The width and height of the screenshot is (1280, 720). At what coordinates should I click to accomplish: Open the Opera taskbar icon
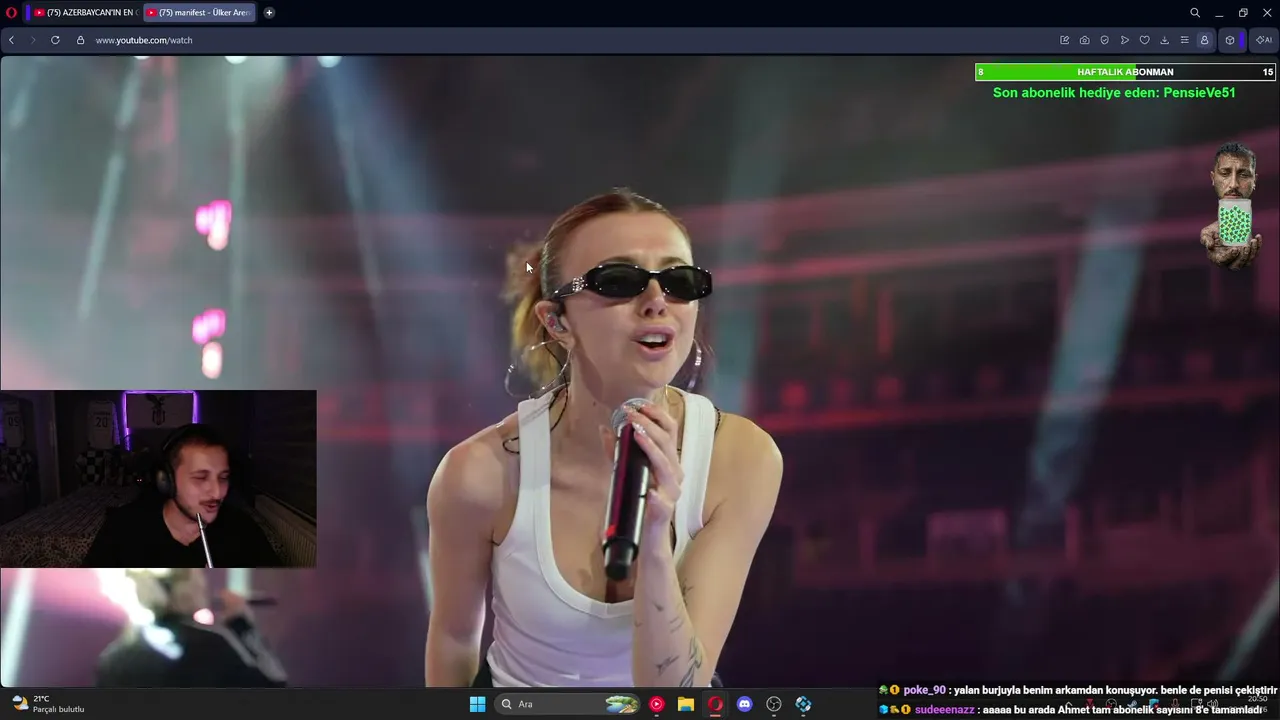pos(715,704)
